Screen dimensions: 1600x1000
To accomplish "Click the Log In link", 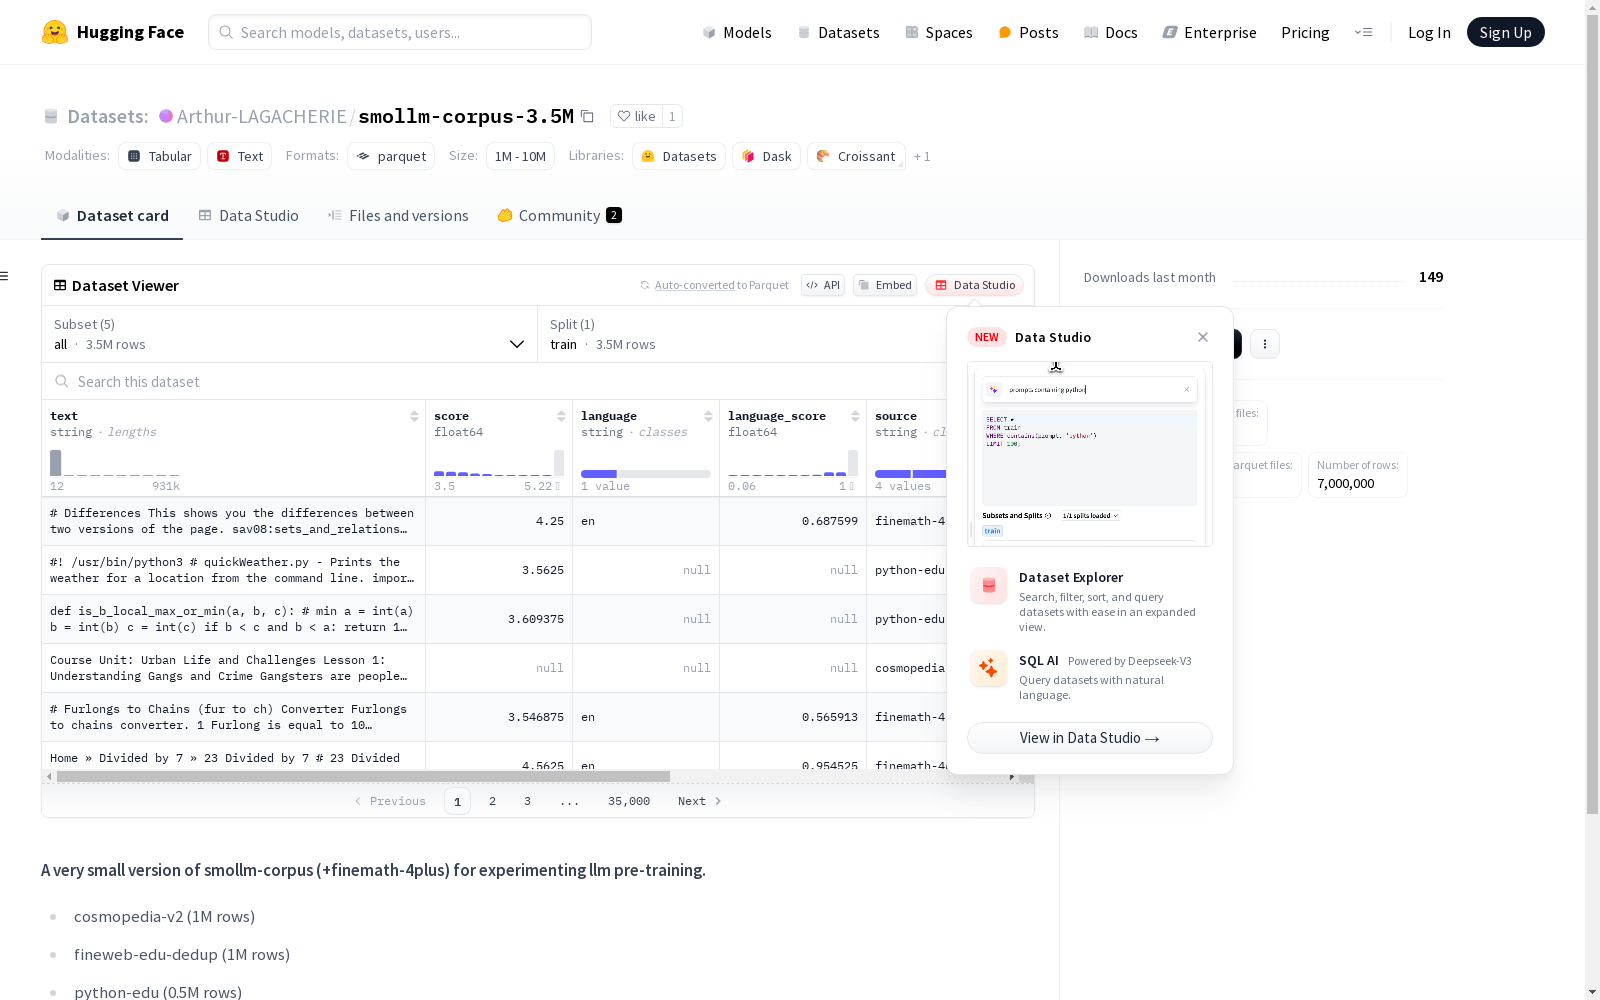I will (1429, 32).
